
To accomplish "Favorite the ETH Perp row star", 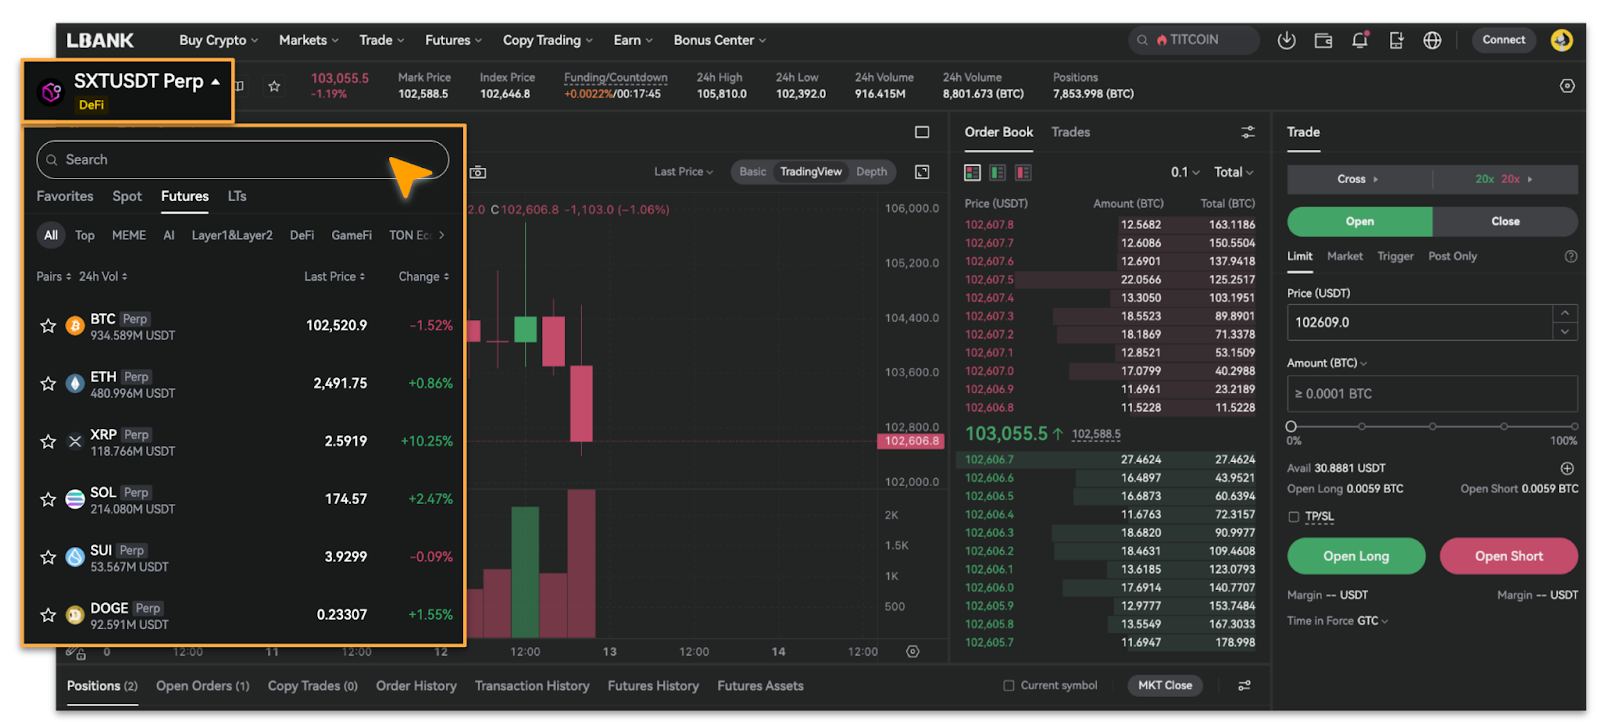I will (x=47, y=383).
